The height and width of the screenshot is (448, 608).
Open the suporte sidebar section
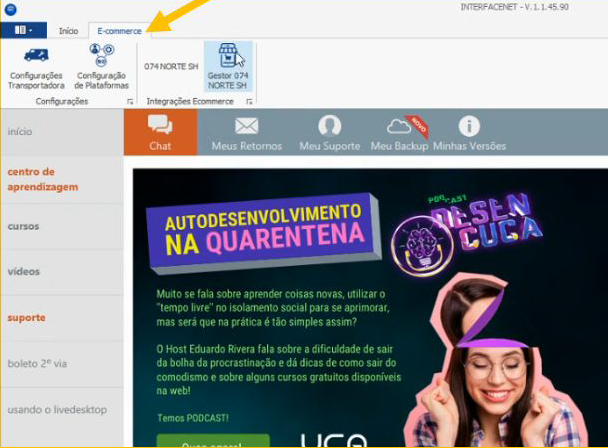[x=26, y=318]
